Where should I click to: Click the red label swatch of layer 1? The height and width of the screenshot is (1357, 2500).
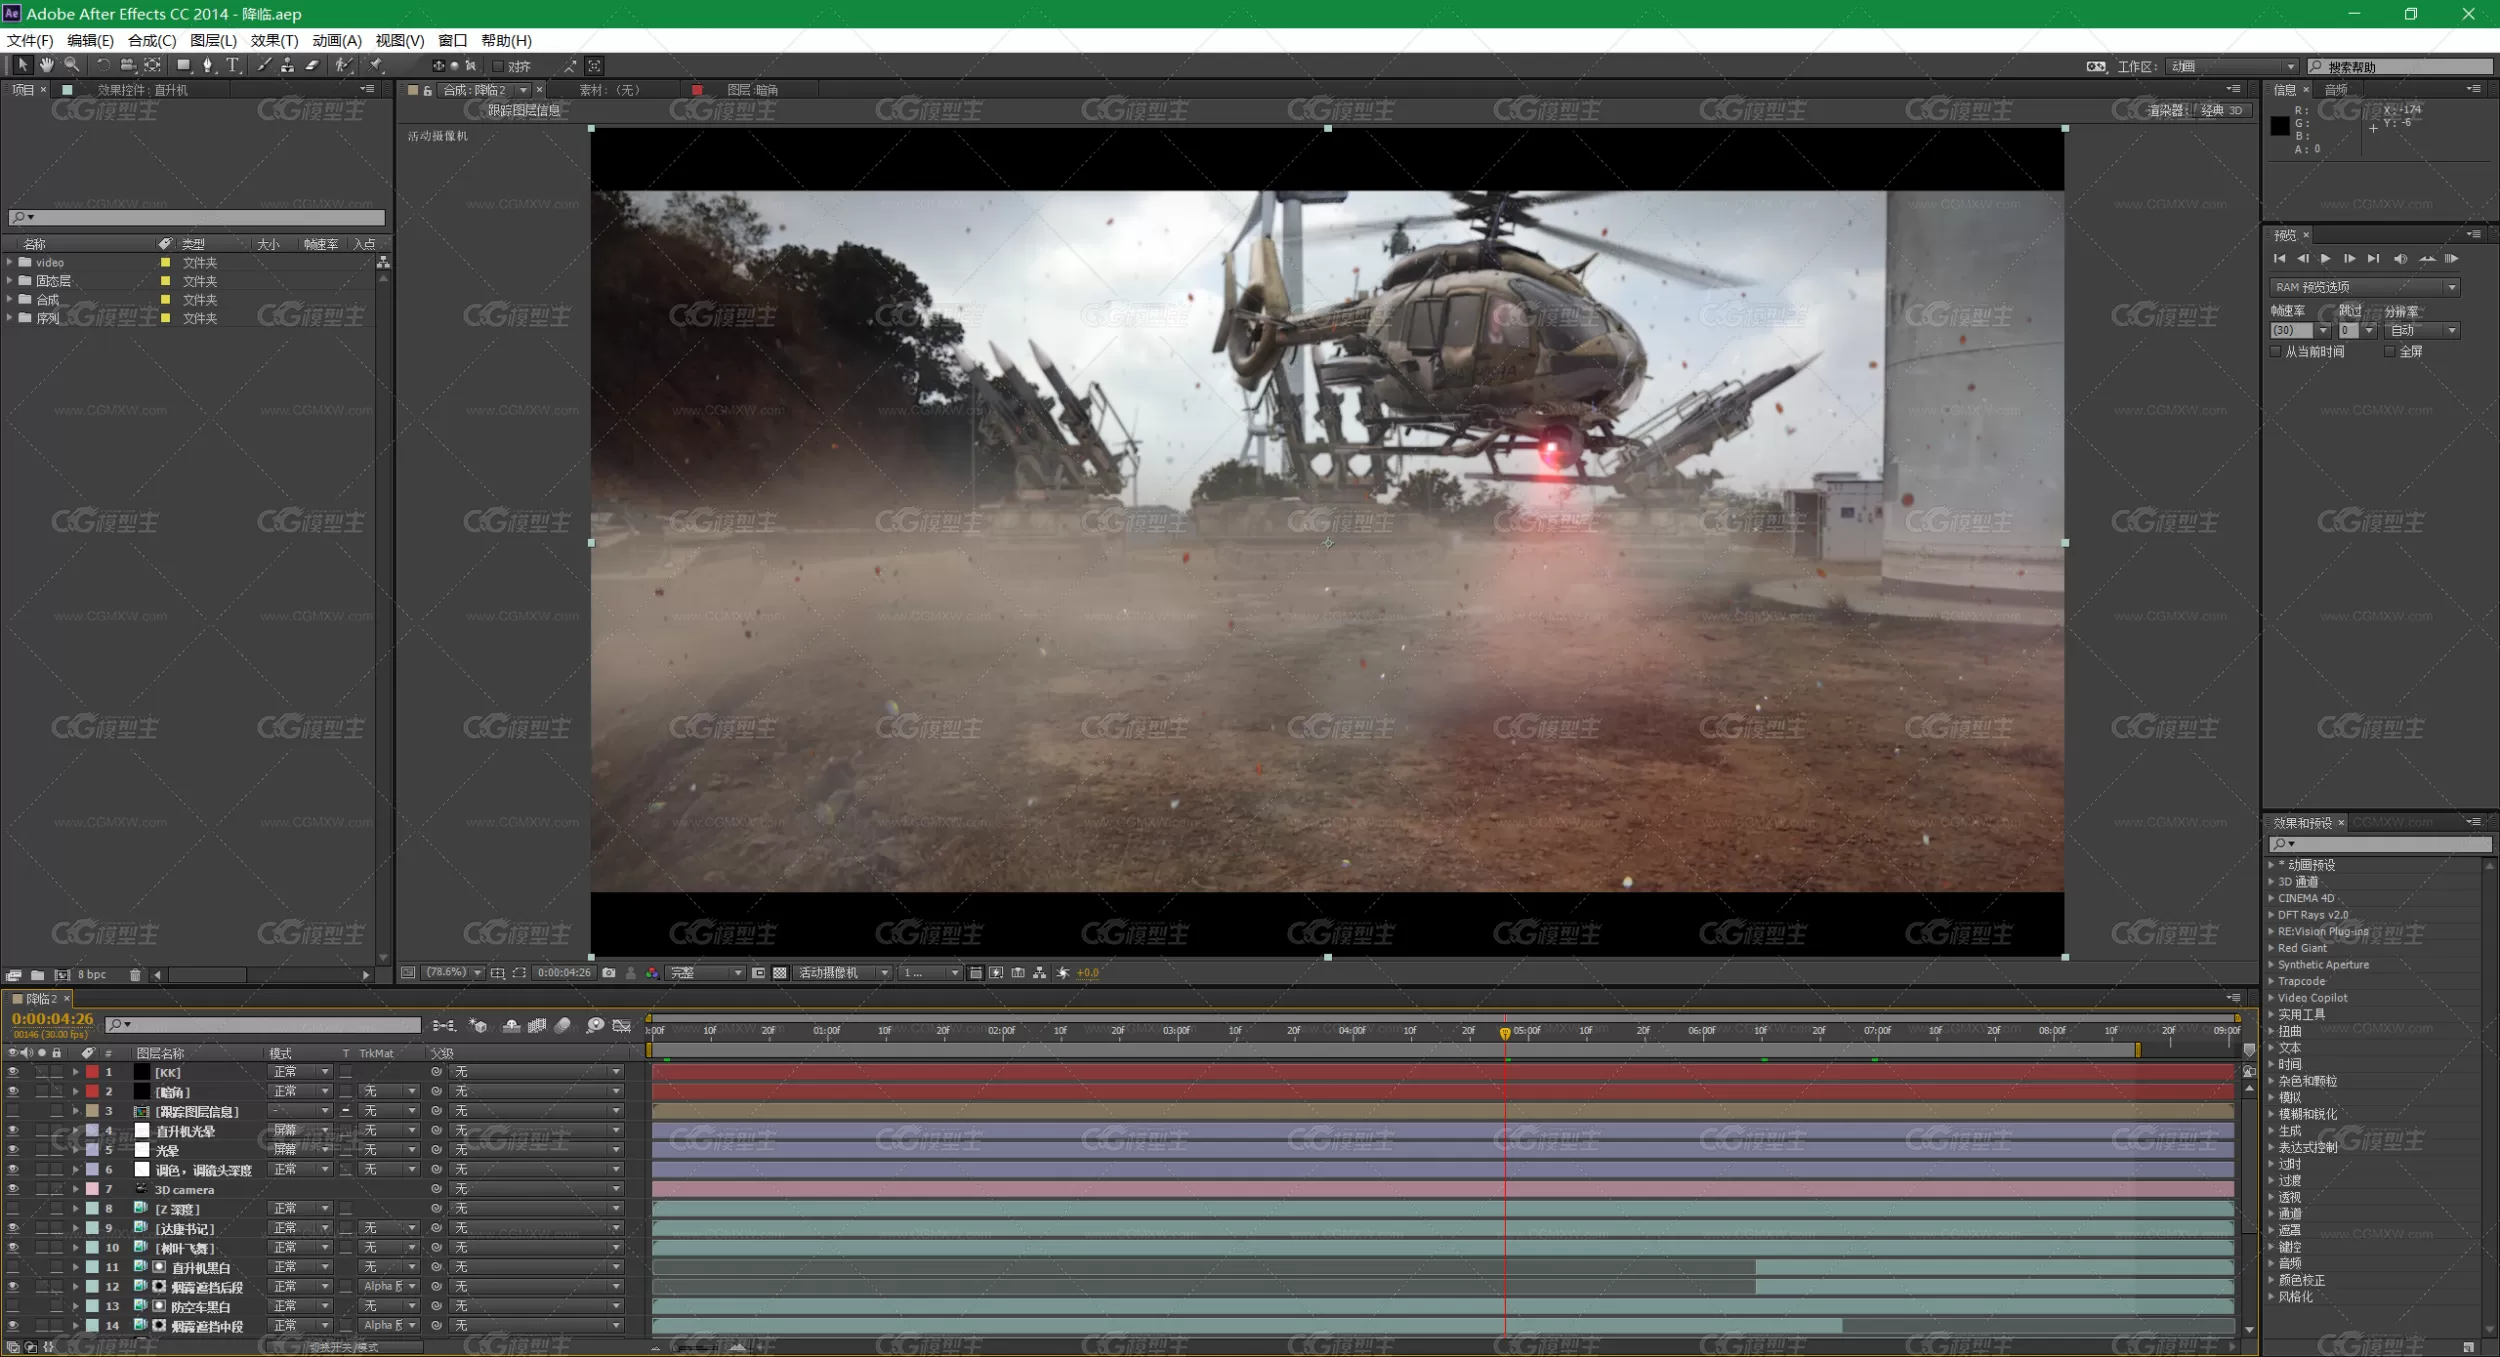92,1072
